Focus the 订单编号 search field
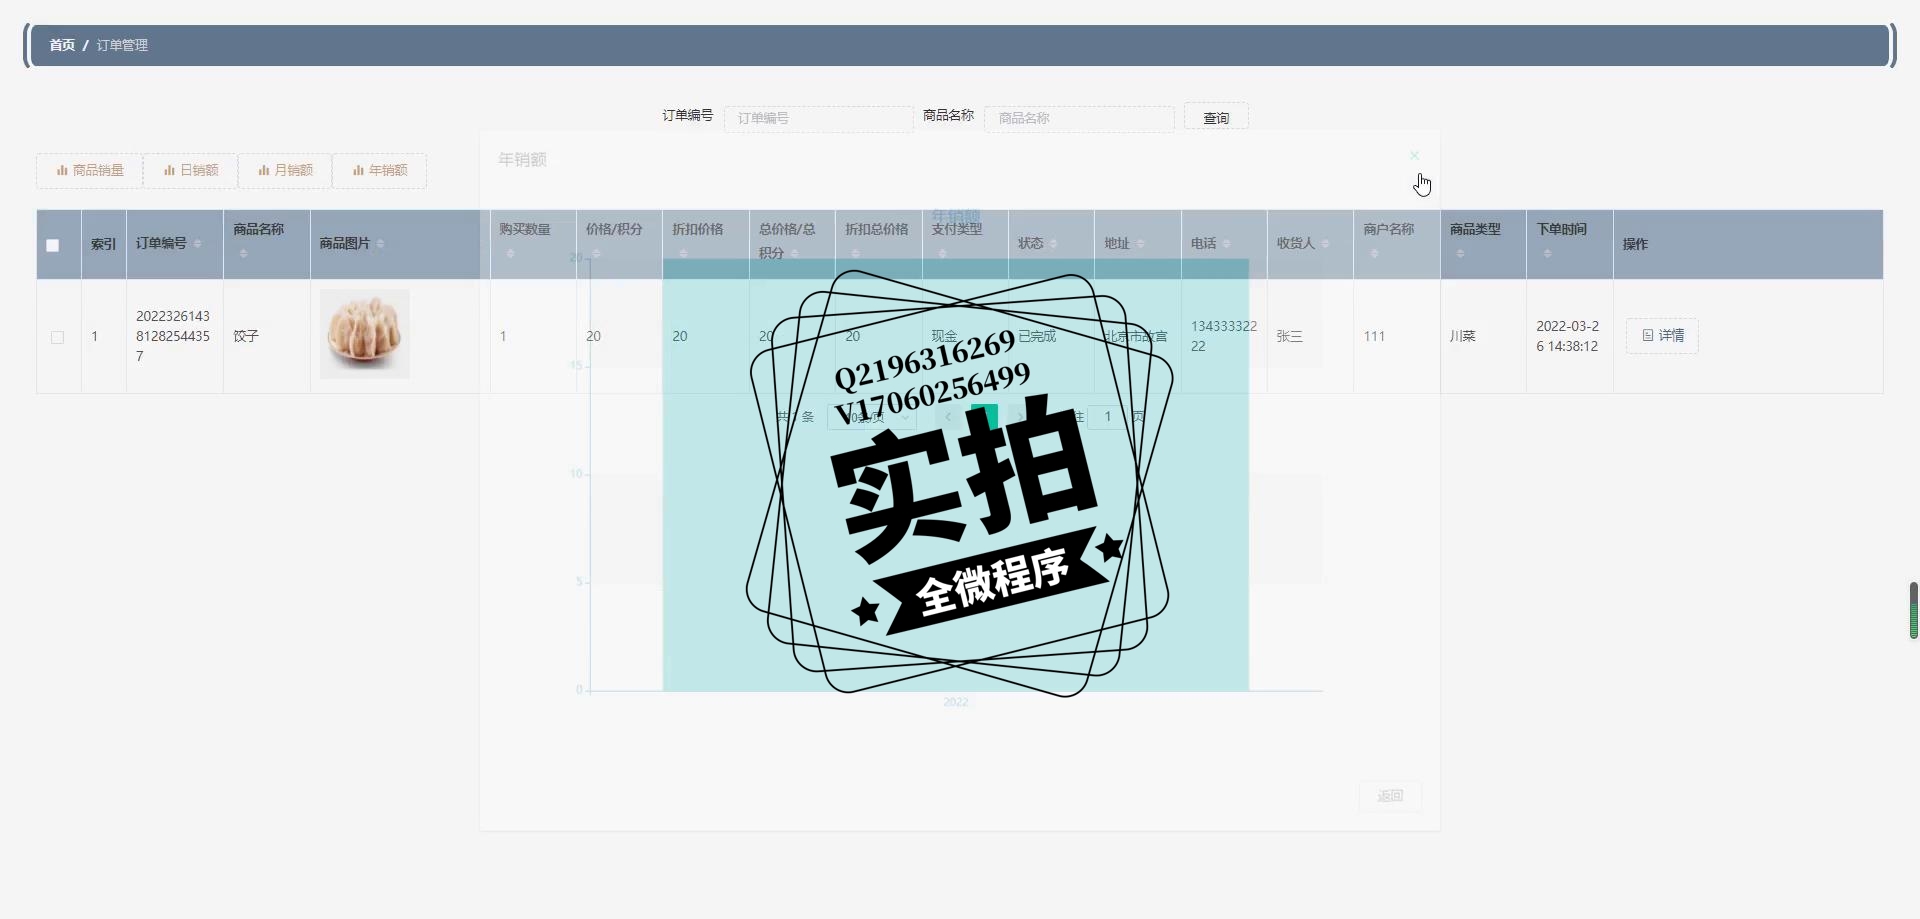 tap(818, 118)
